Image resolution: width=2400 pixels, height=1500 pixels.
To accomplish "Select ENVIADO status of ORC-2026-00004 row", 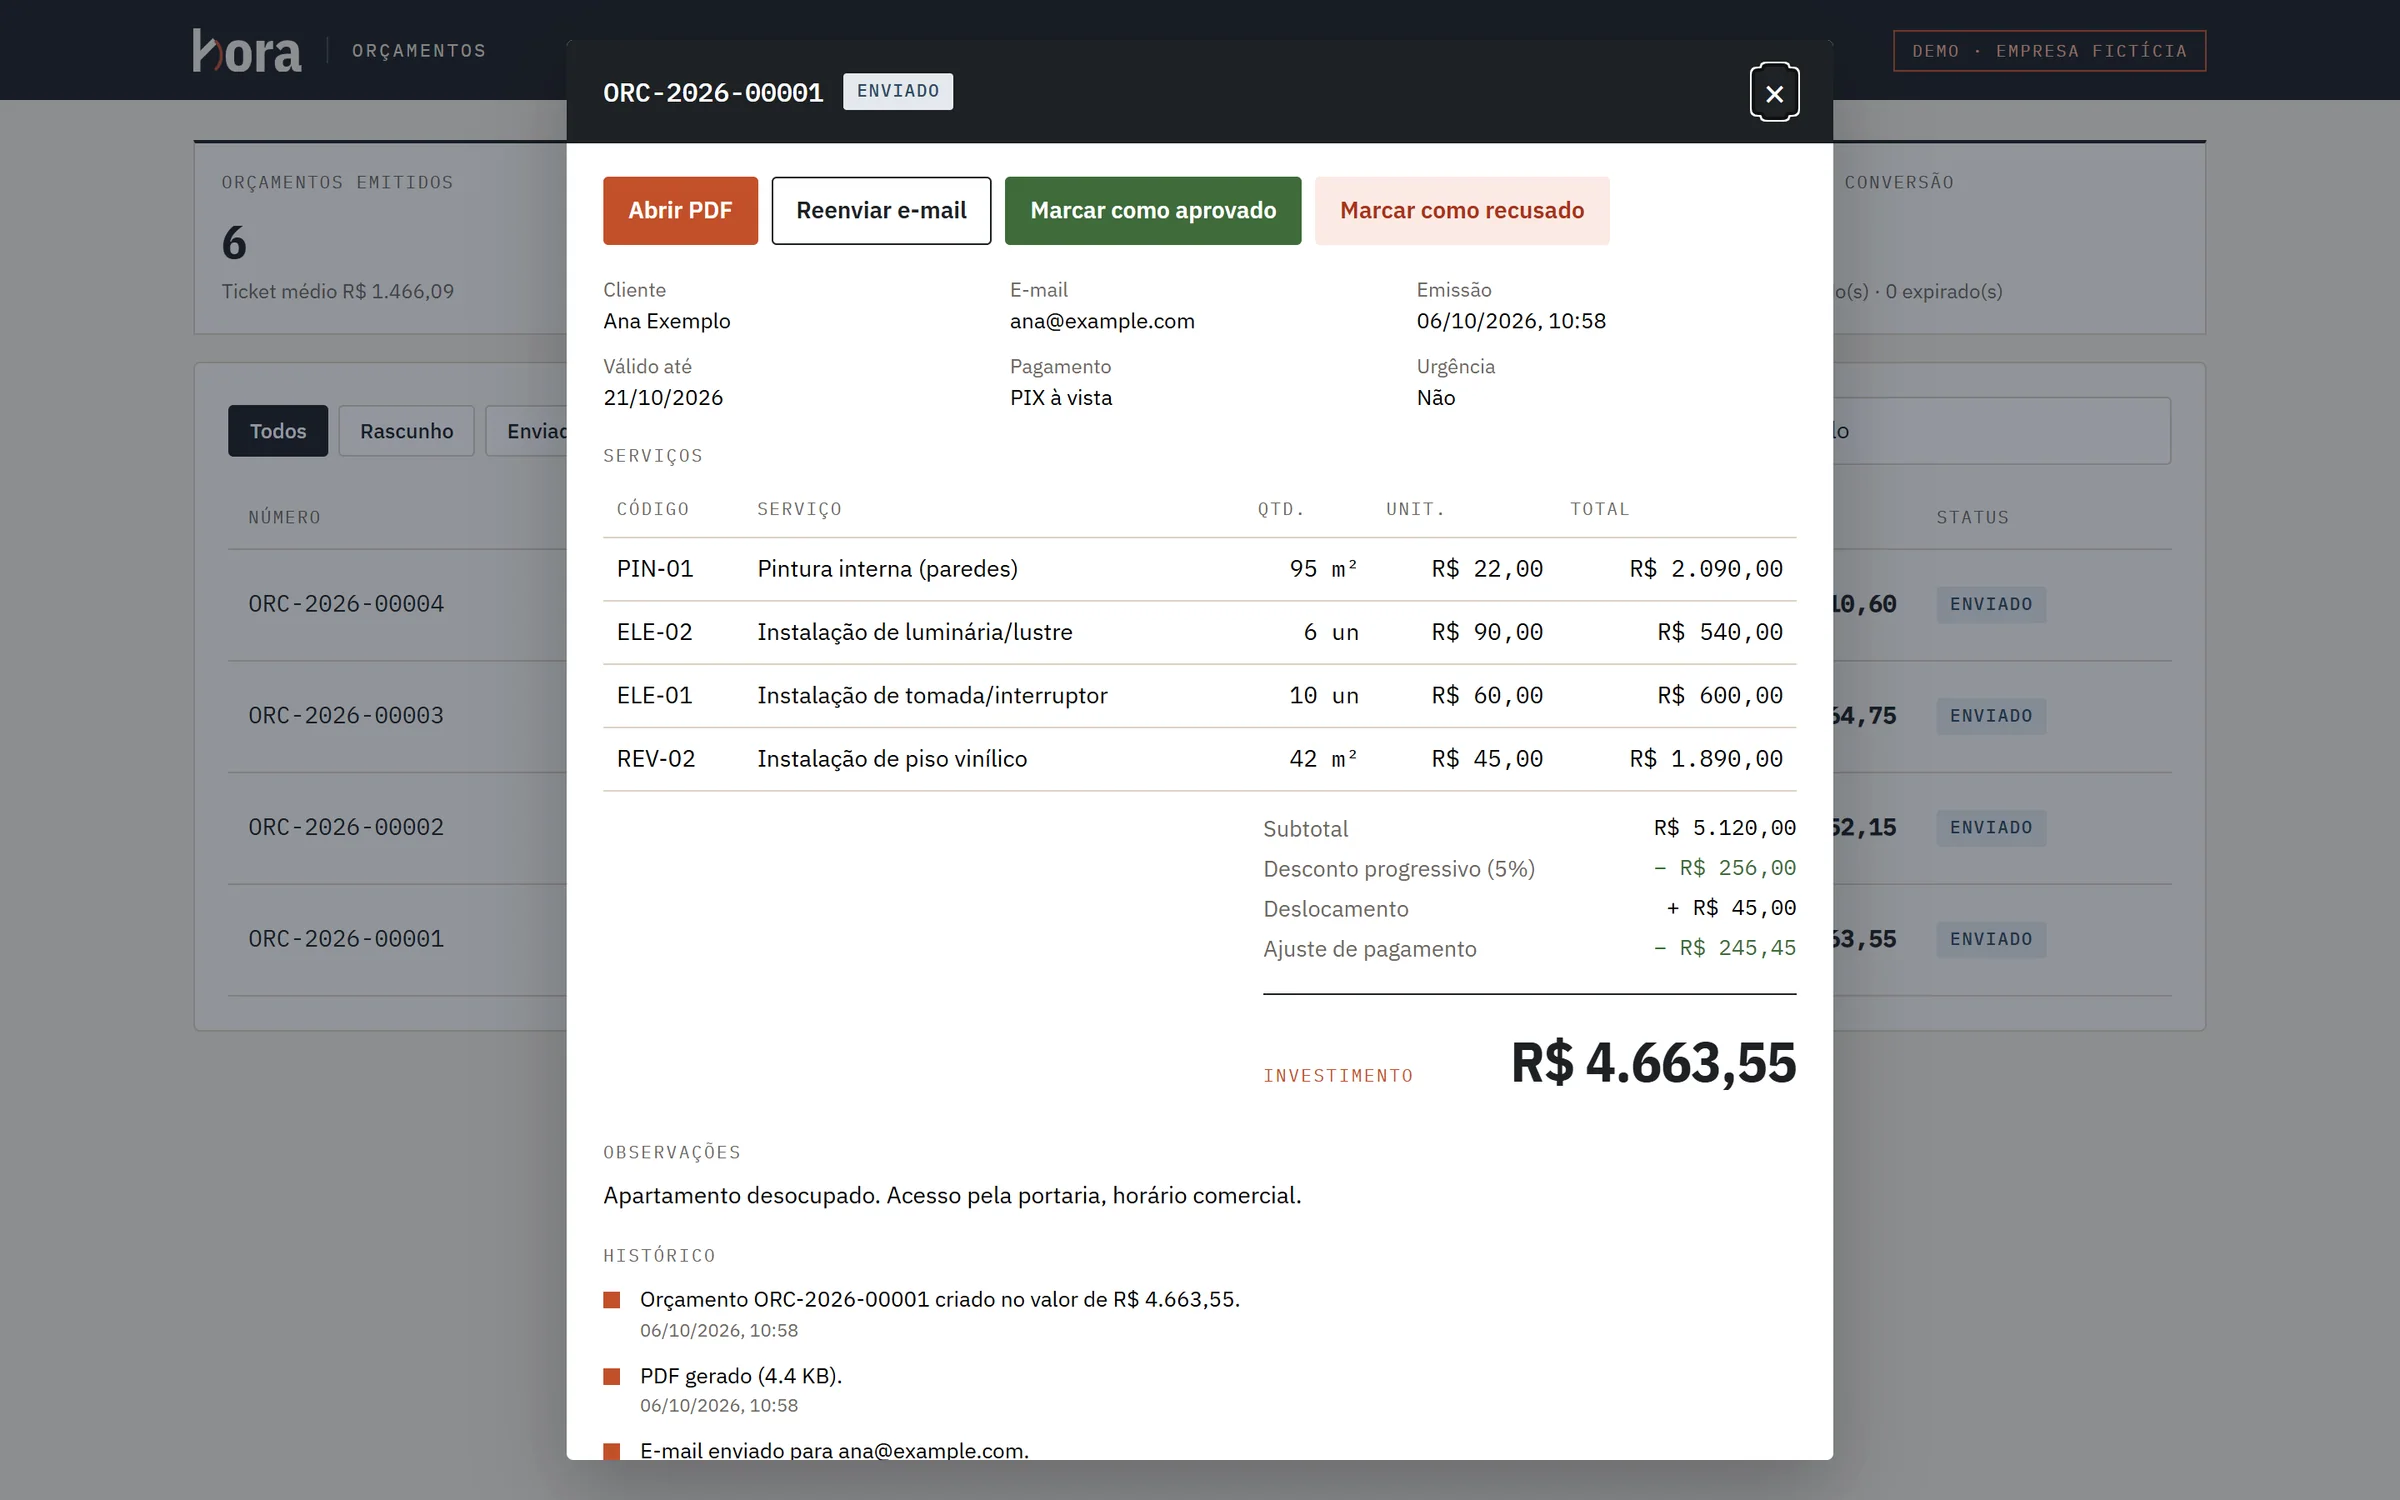I will (1991, 604).
